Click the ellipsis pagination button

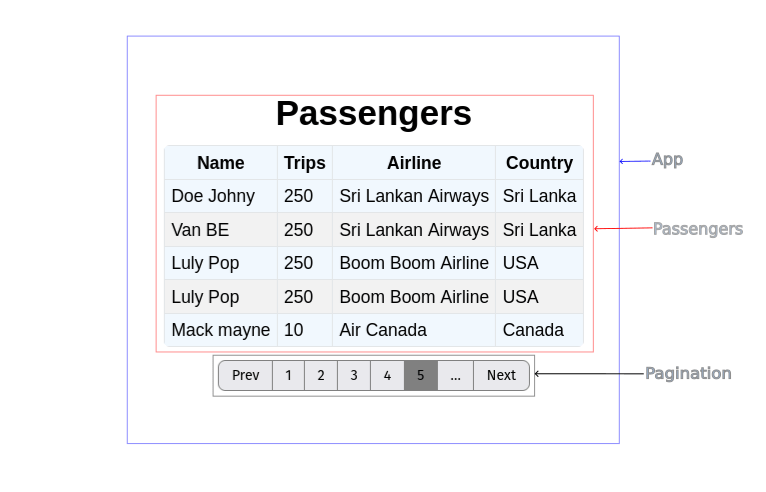click(455, 375)
